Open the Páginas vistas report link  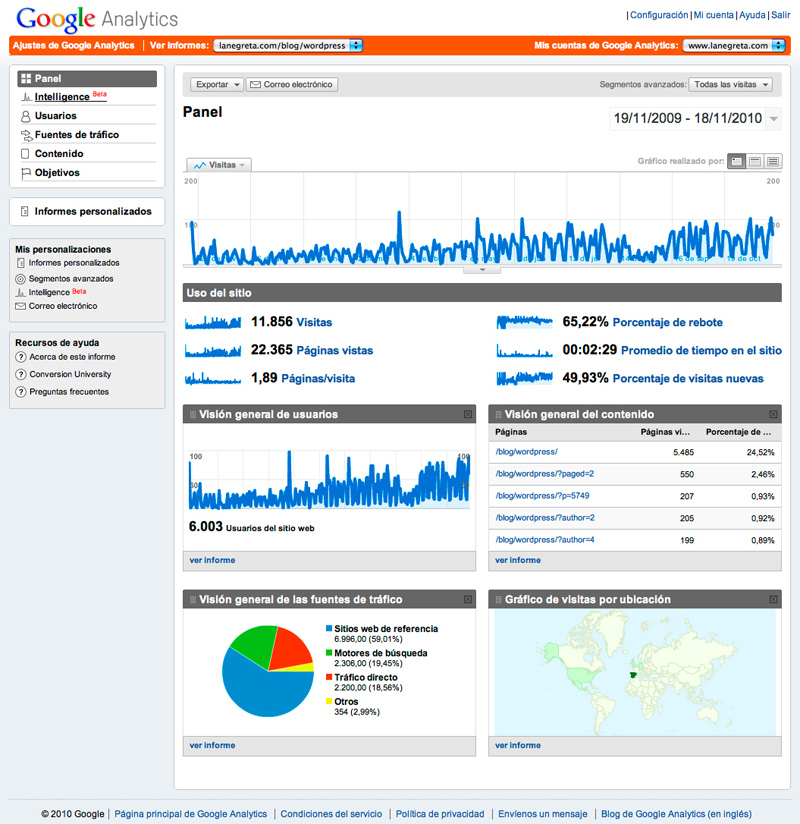(335, 351)
